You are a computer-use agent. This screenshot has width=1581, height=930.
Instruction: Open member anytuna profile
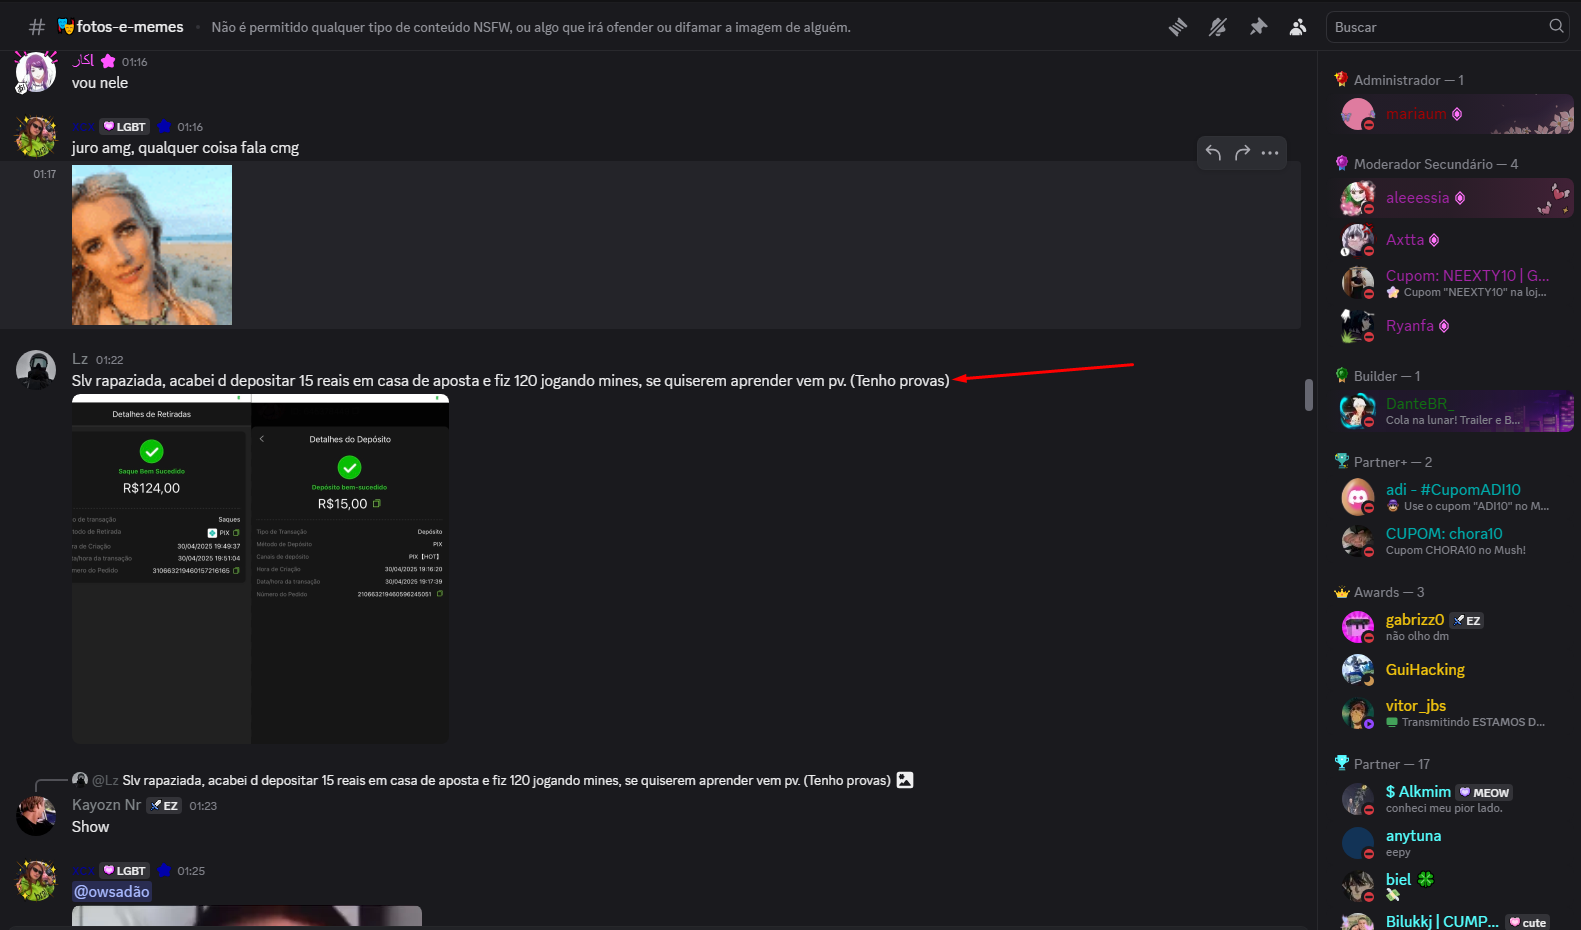(x=1454, y=843)
